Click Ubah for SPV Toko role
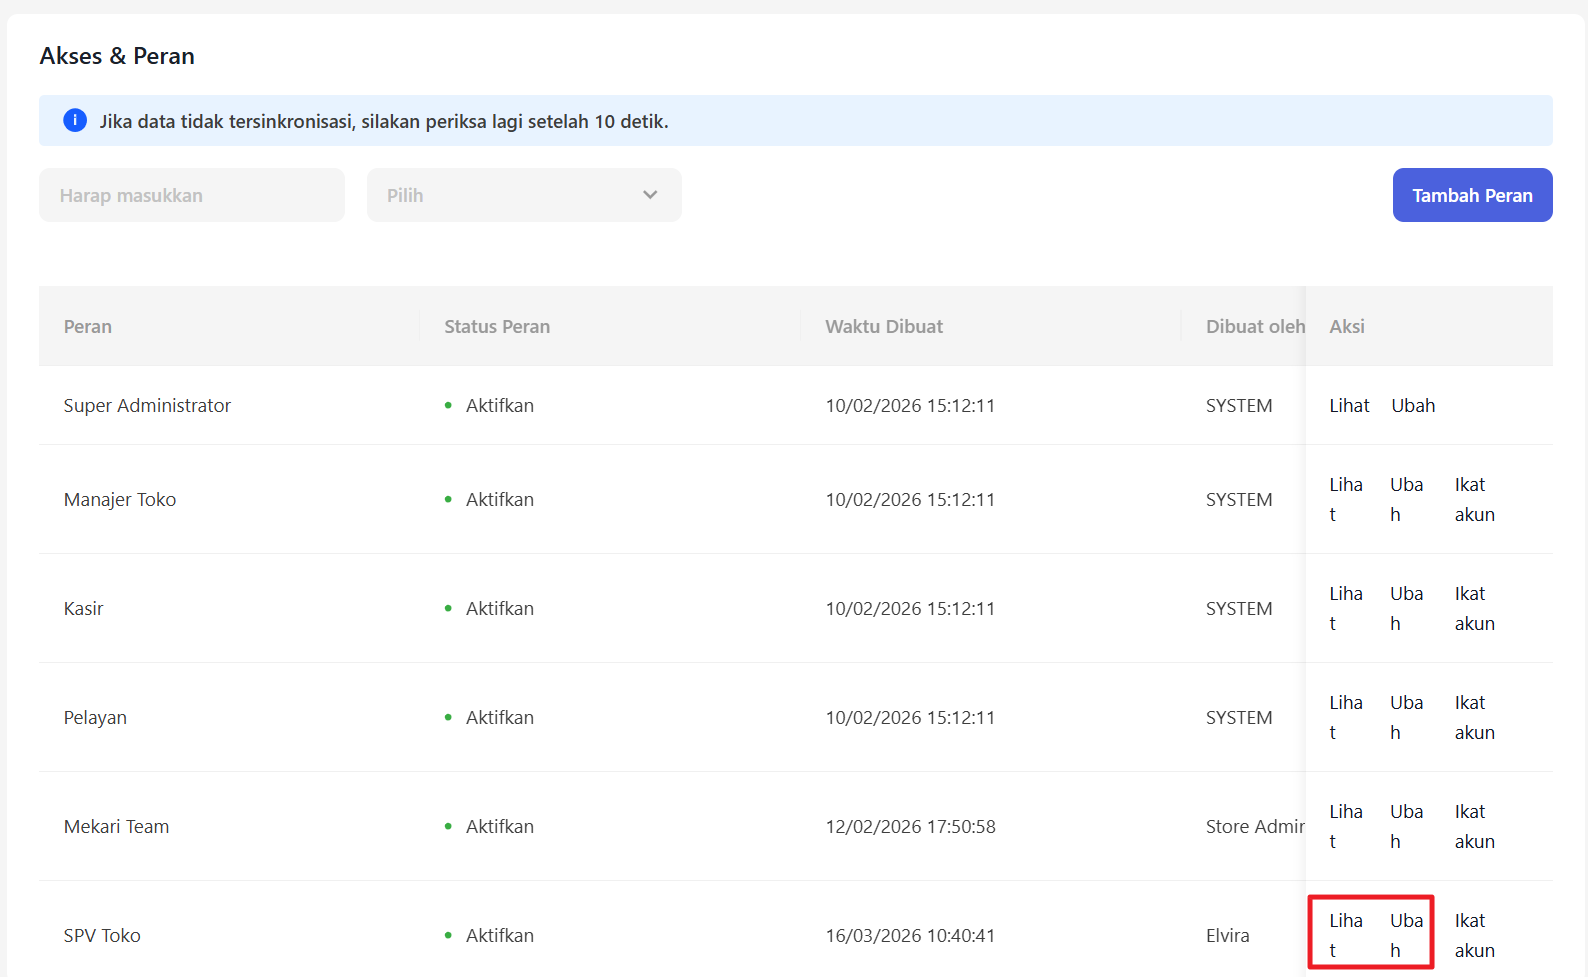 1406,935
